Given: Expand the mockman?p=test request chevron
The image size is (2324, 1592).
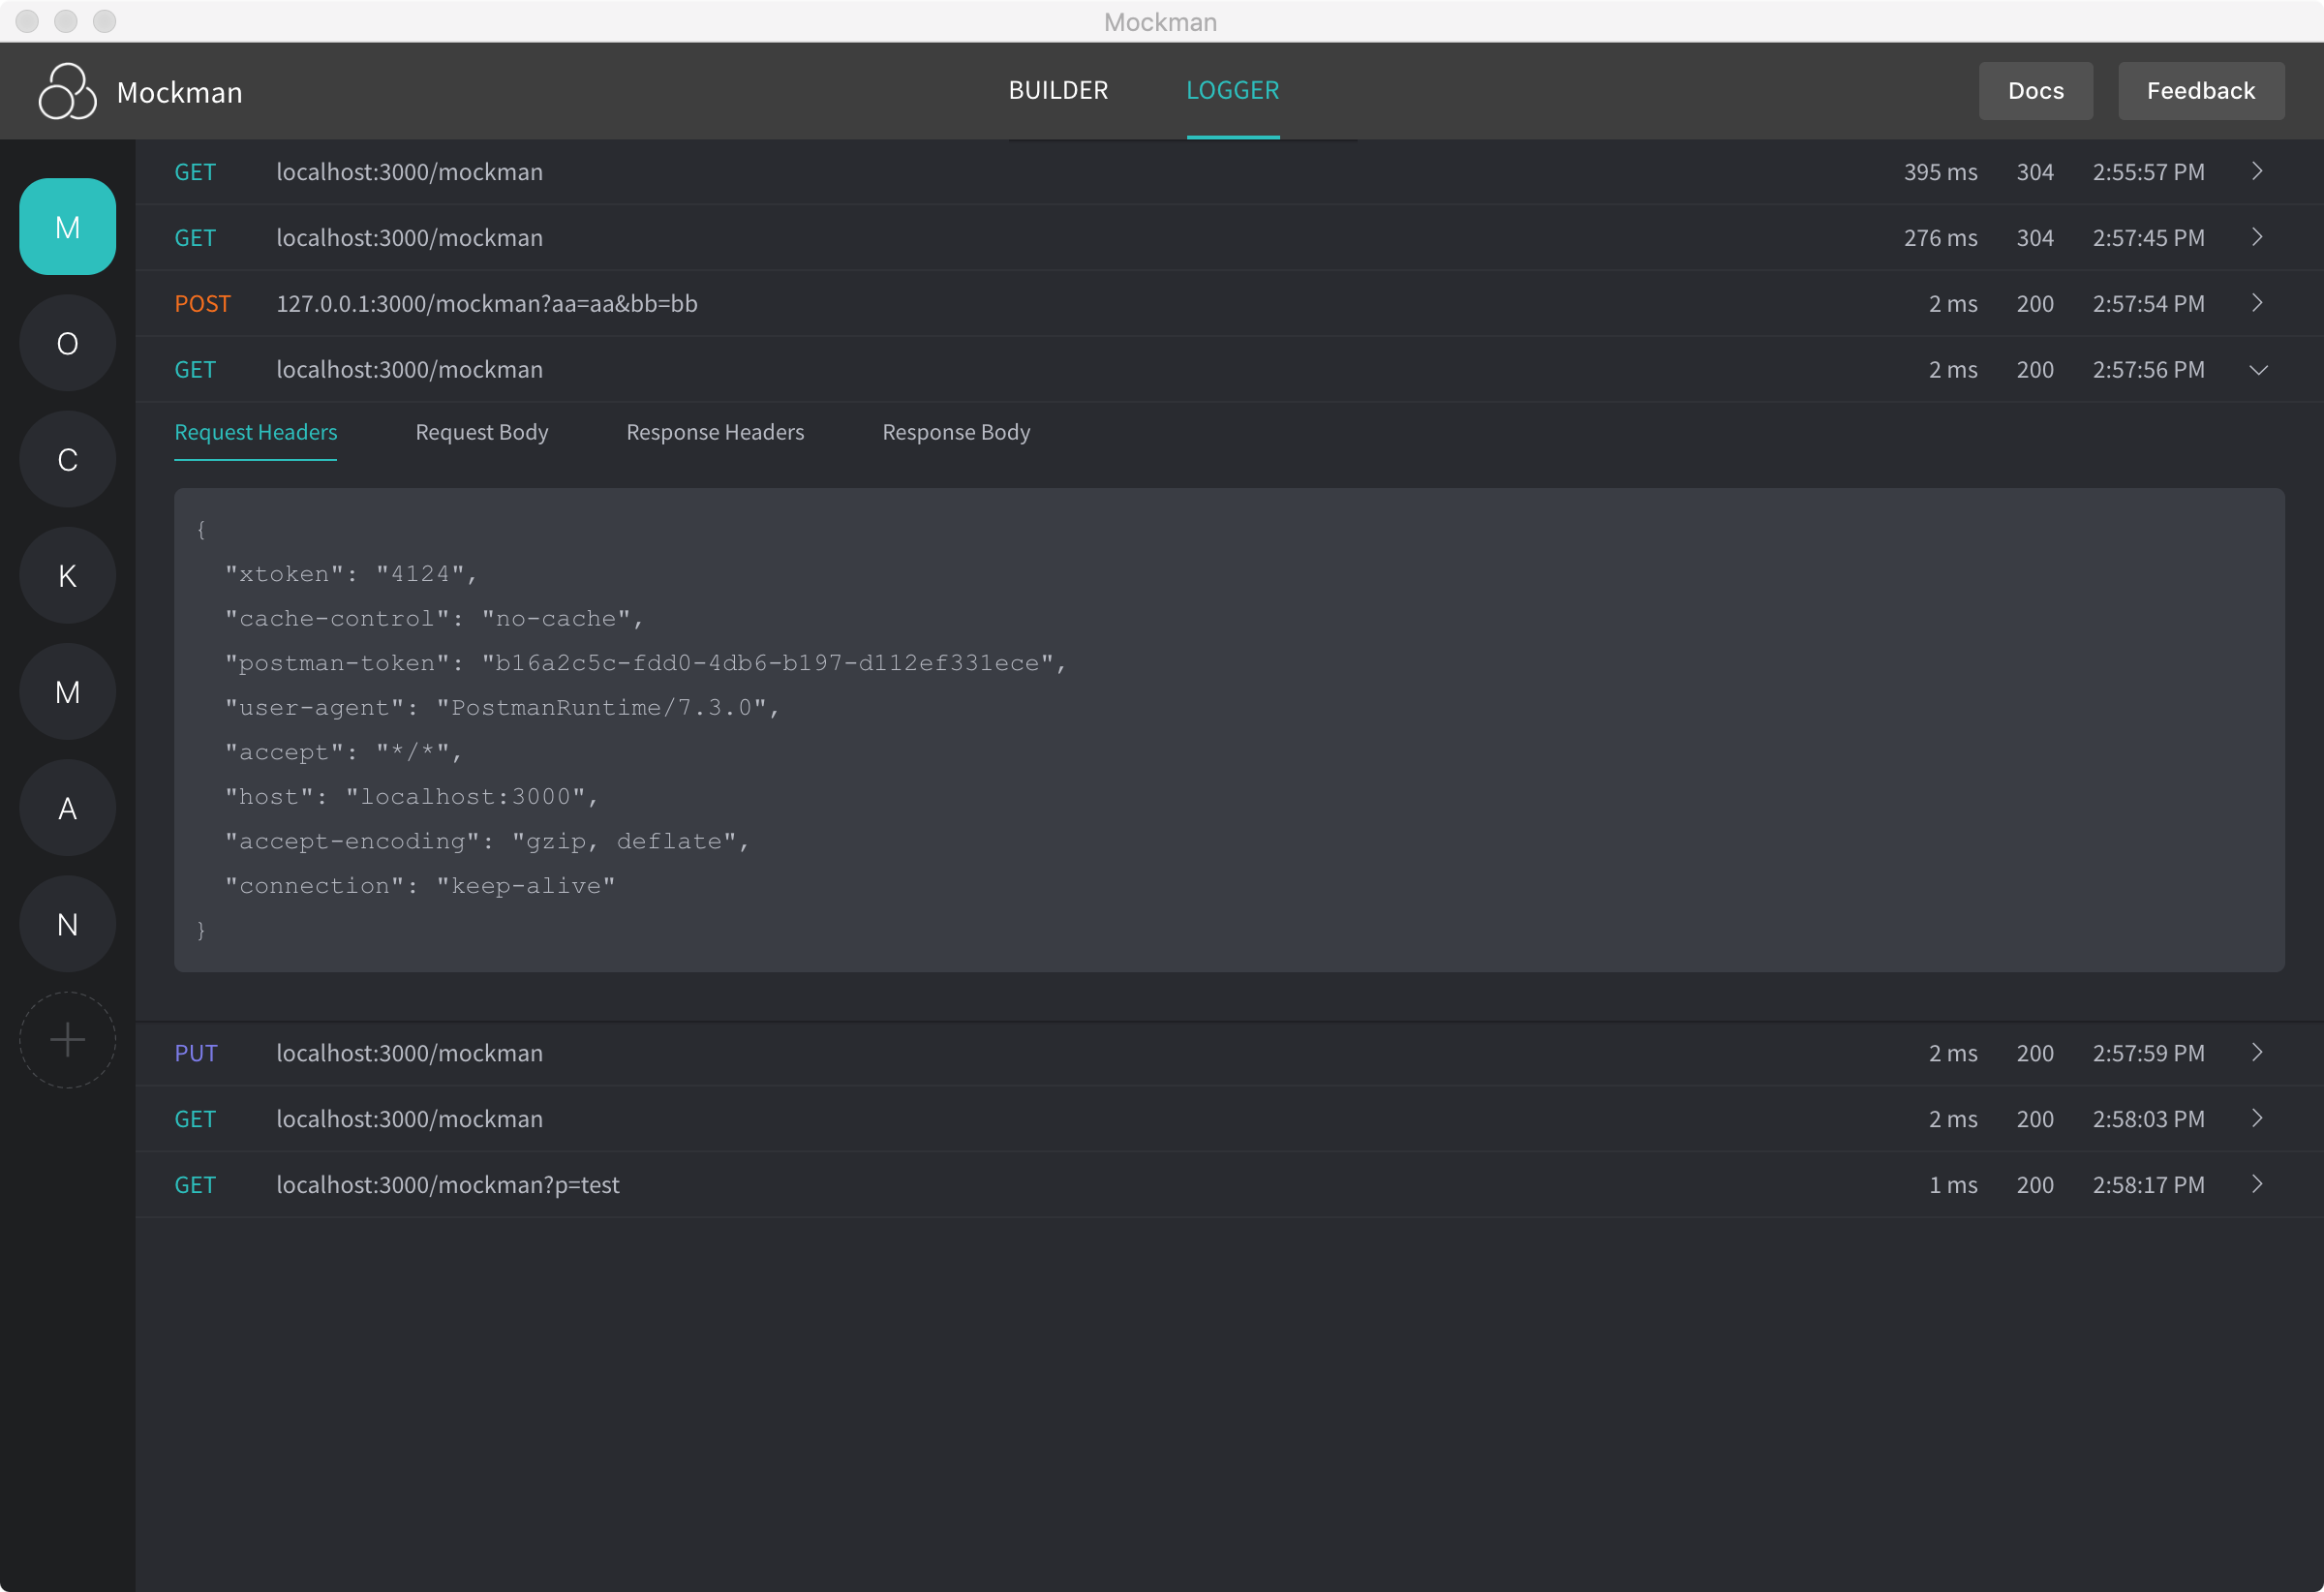Looking at the screenshot, I should click(x=2257, y=1184).
